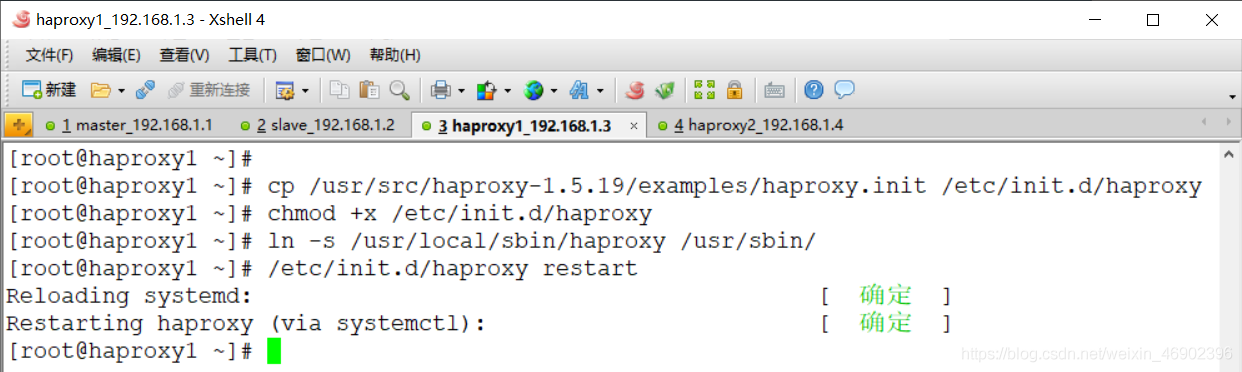1242x372 pixels.
Task: Click the 'ln -s /usr/local/sbin/haproxy' command line
Action: point(542,241)
